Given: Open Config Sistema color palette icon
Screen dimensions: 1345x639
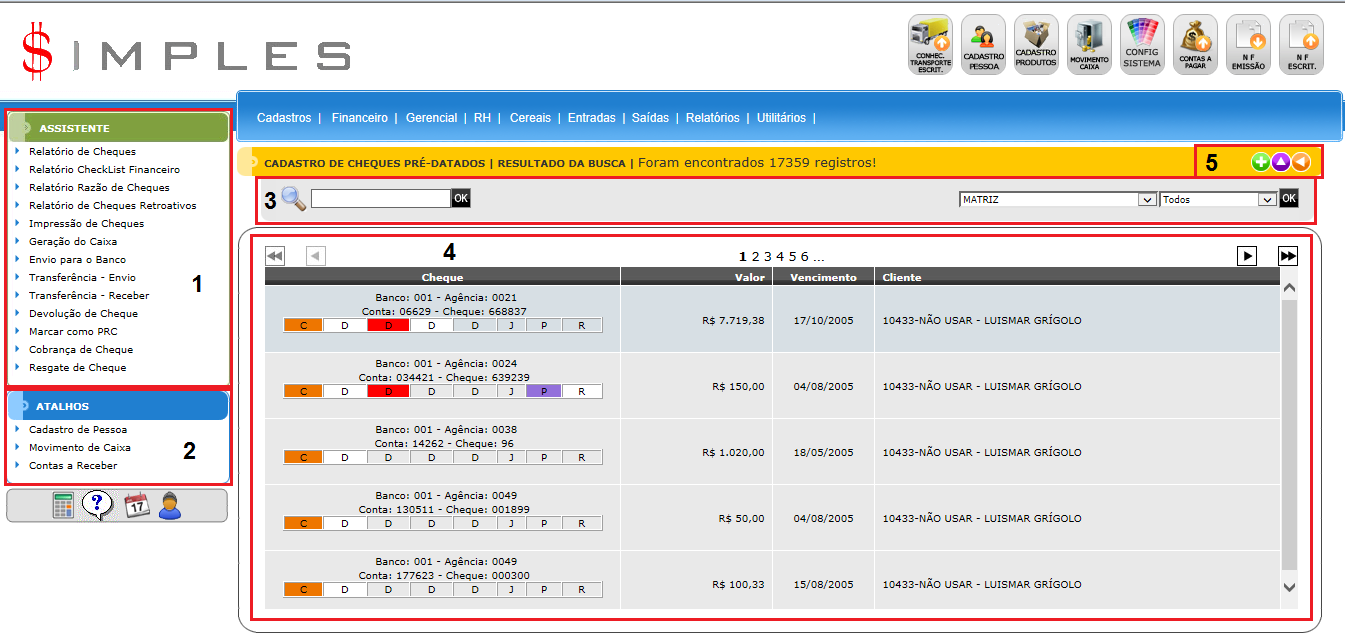Looking at the screenshot, I should 1142,44.
